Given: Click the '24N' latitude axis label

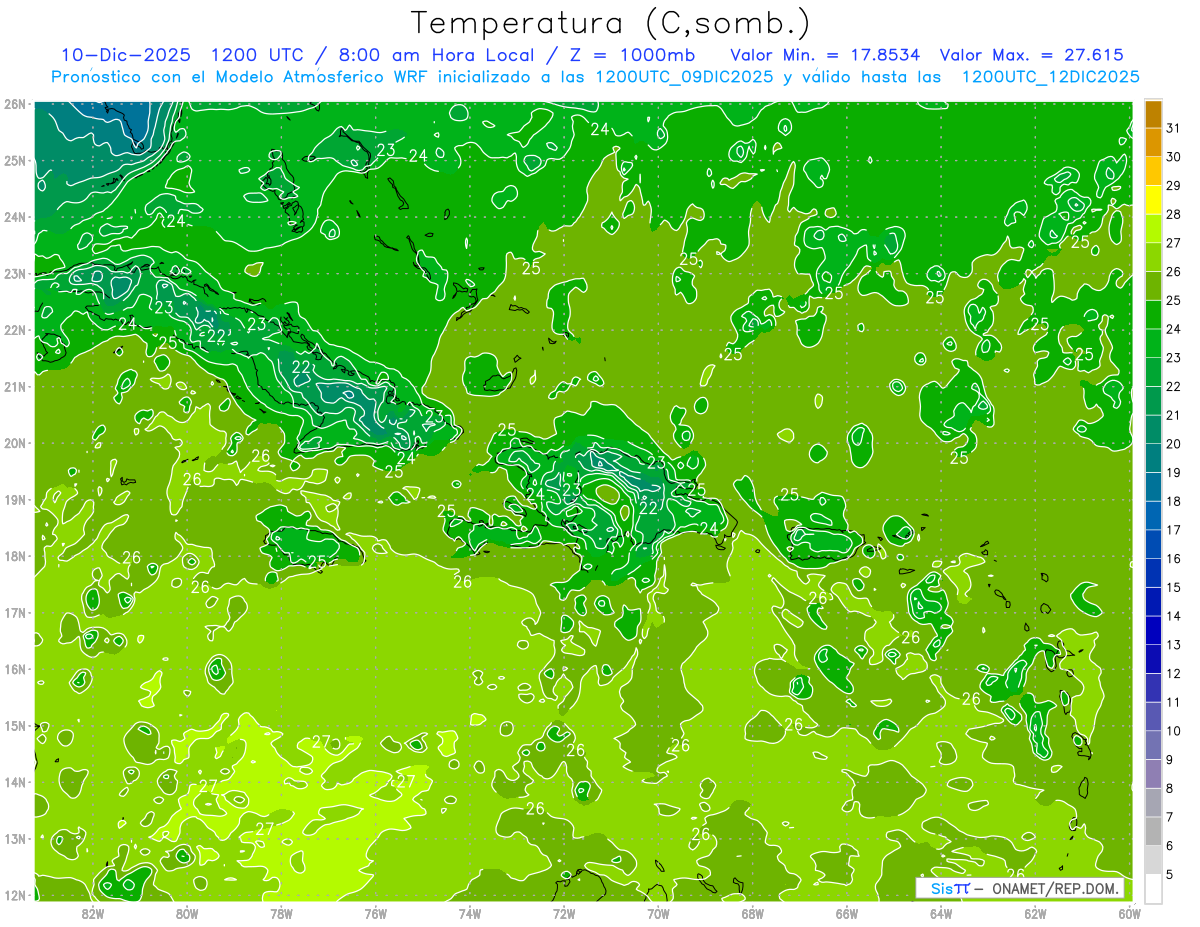Looking at the screenshot, I should click(15, 217).
